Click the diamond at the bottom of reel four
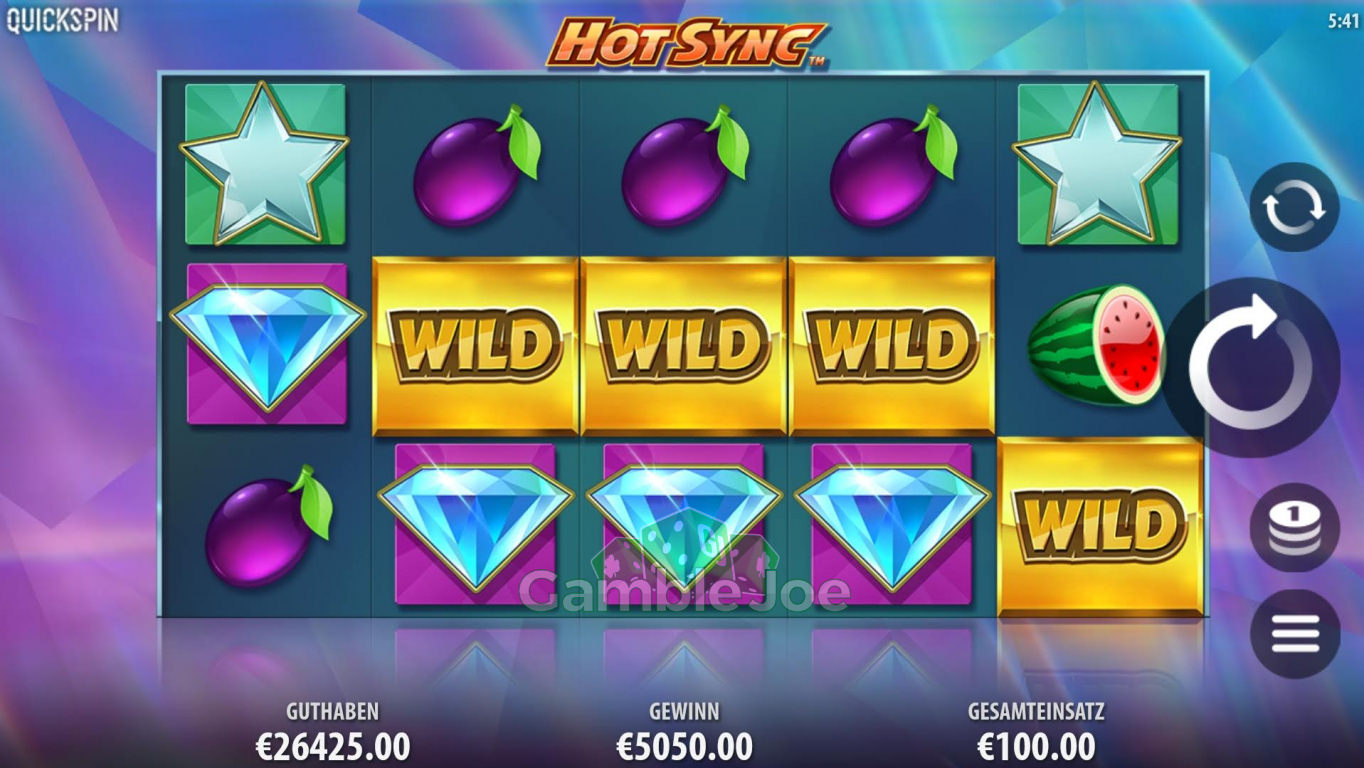 [x=892, y=524]
